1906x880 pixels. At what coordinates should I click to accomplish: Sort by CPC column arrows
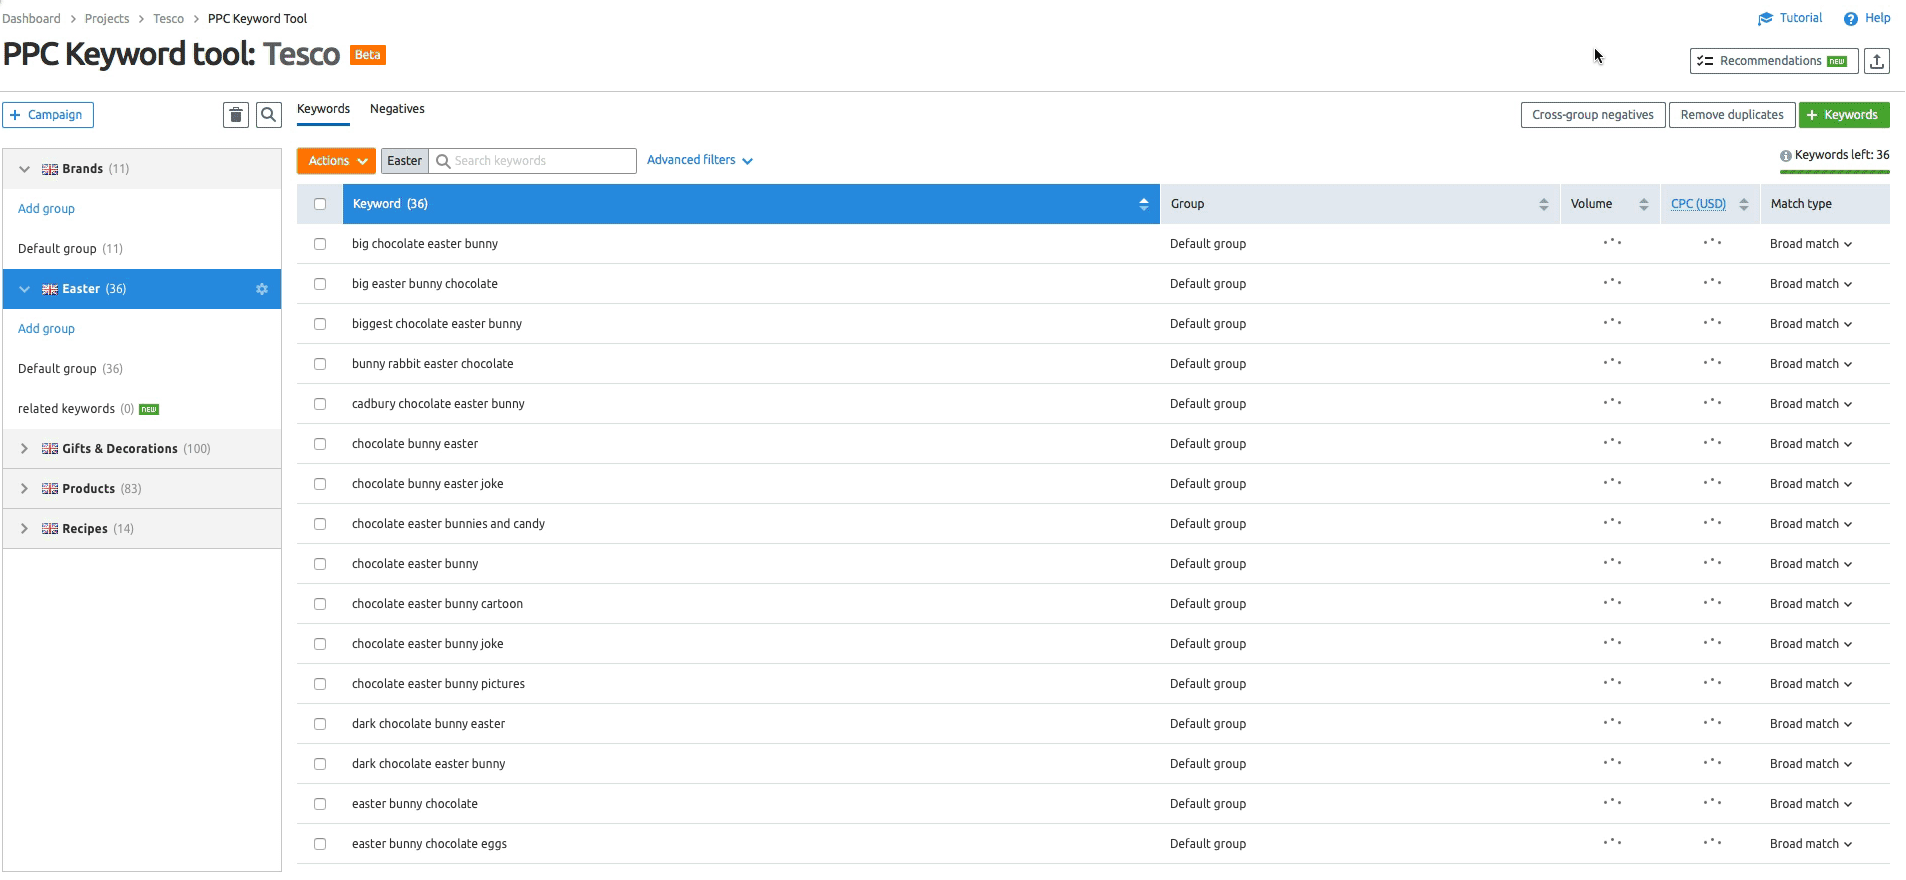1744,204
